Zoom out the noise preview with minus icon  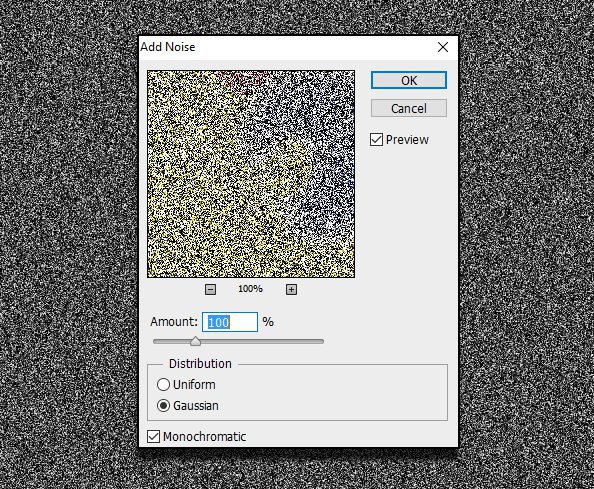click(x=210, y=290)
